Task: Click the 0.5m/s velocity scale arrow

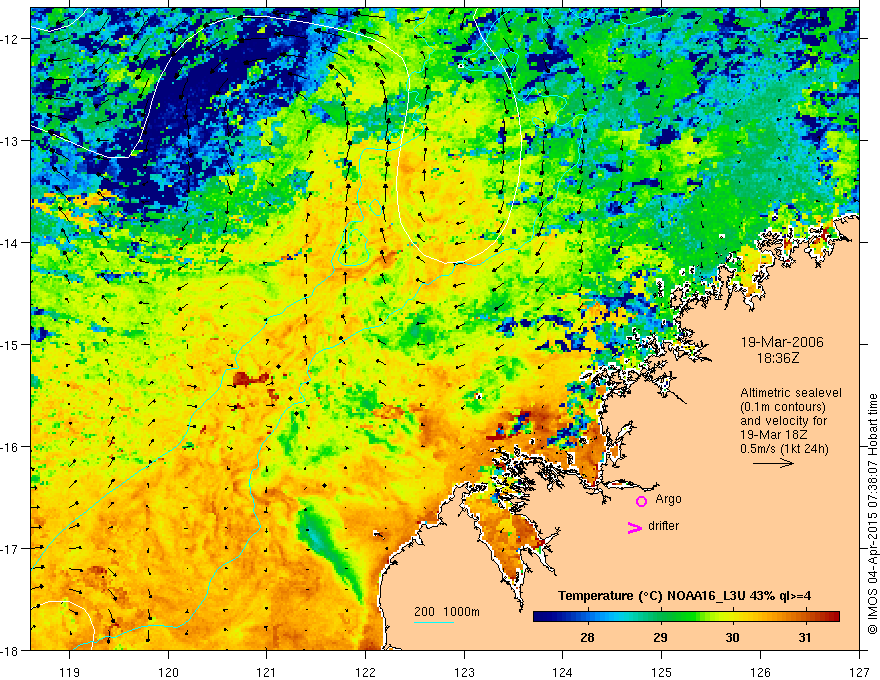Action: pos(773,463)
